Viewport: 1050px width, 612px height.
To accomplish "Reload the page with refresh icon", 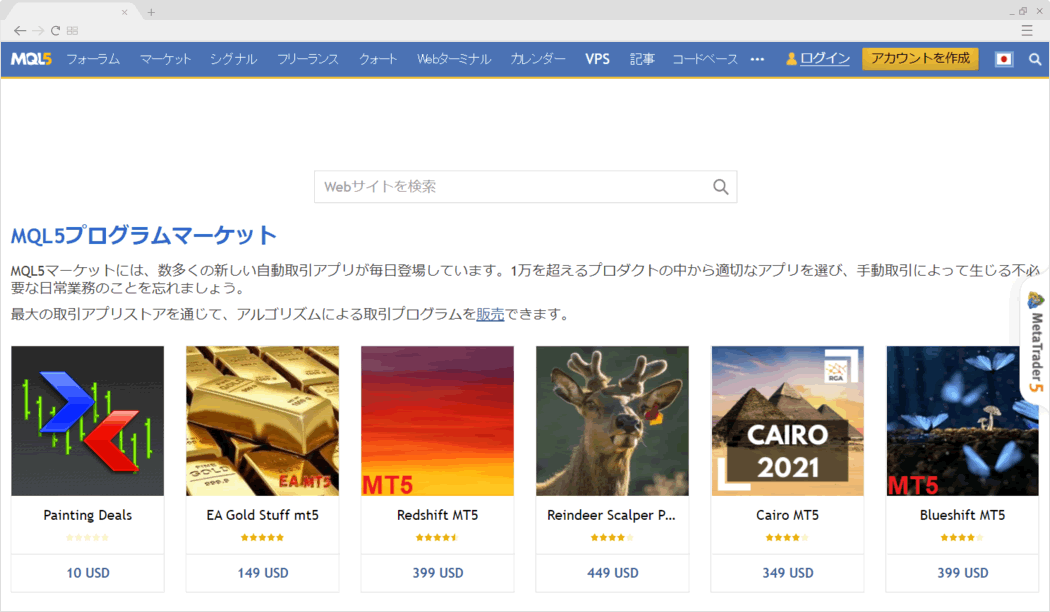I will click(56, 31).
